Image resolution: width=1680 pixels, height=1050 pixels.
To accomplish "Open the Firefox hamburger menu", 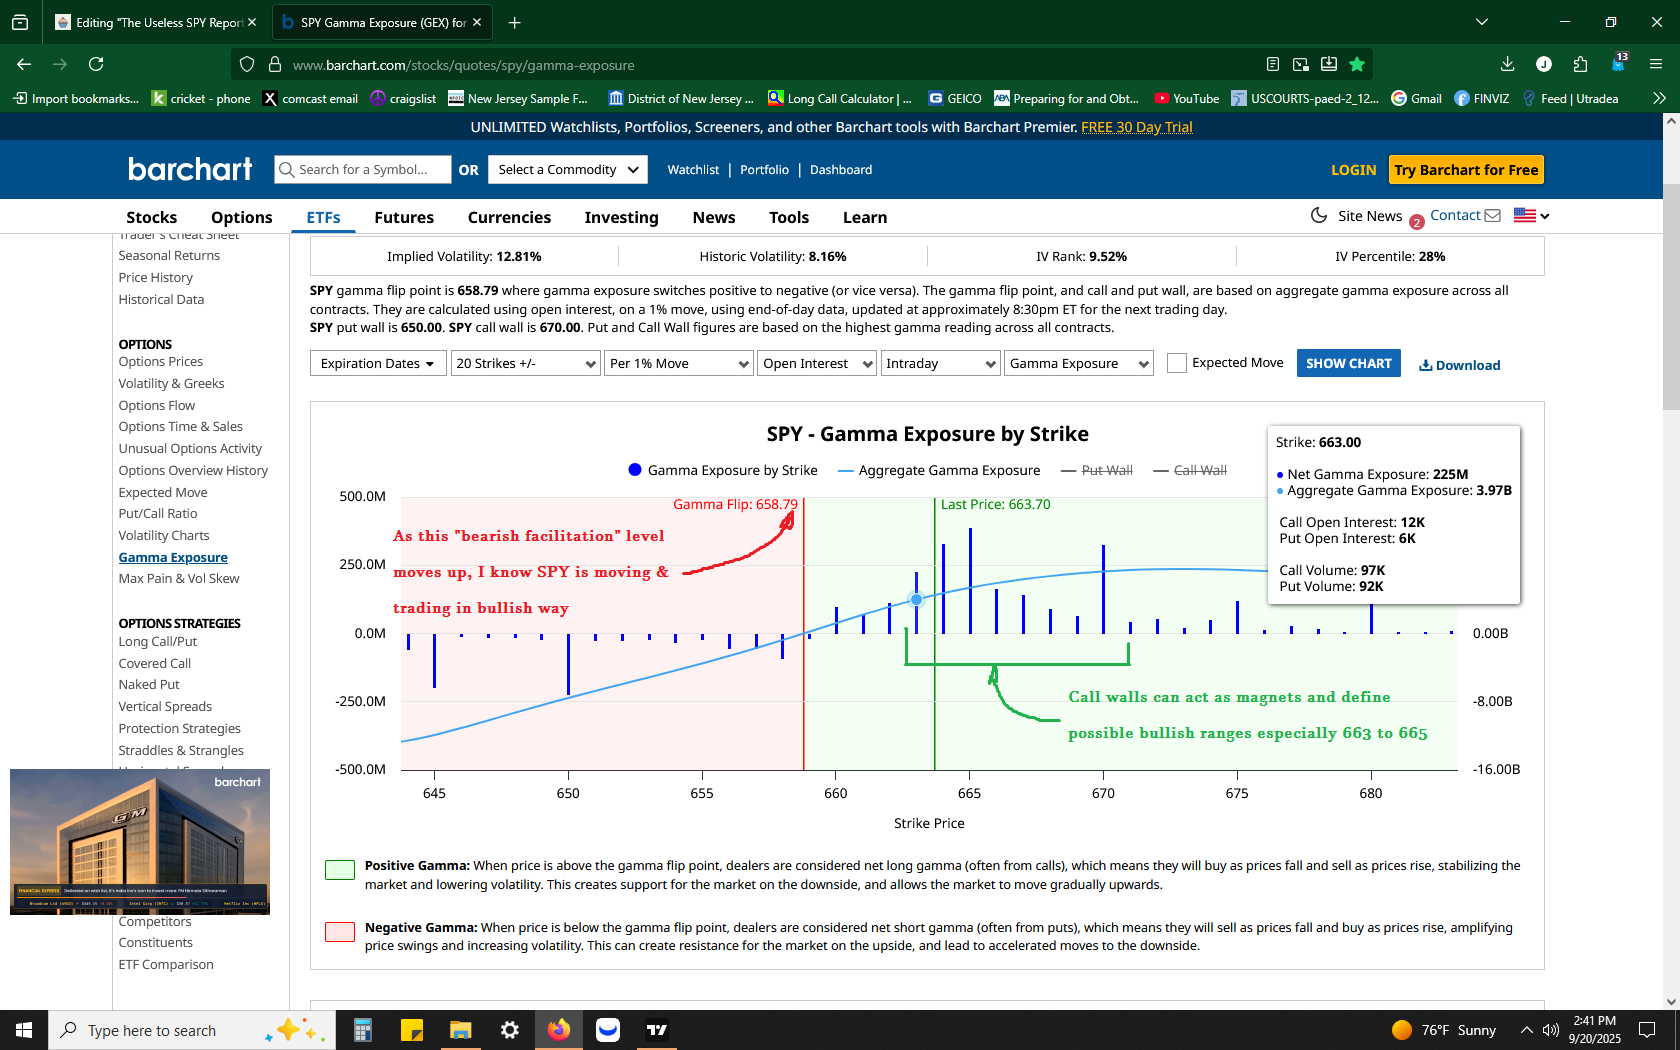I will click(x=1656, y=64).
